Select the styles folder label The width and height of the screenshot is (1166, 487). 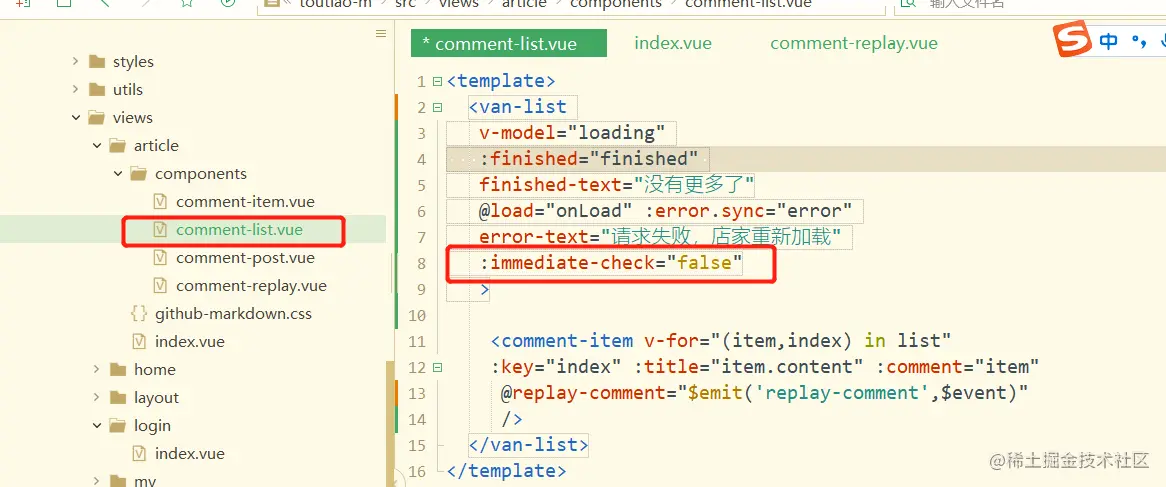[133, 62]
